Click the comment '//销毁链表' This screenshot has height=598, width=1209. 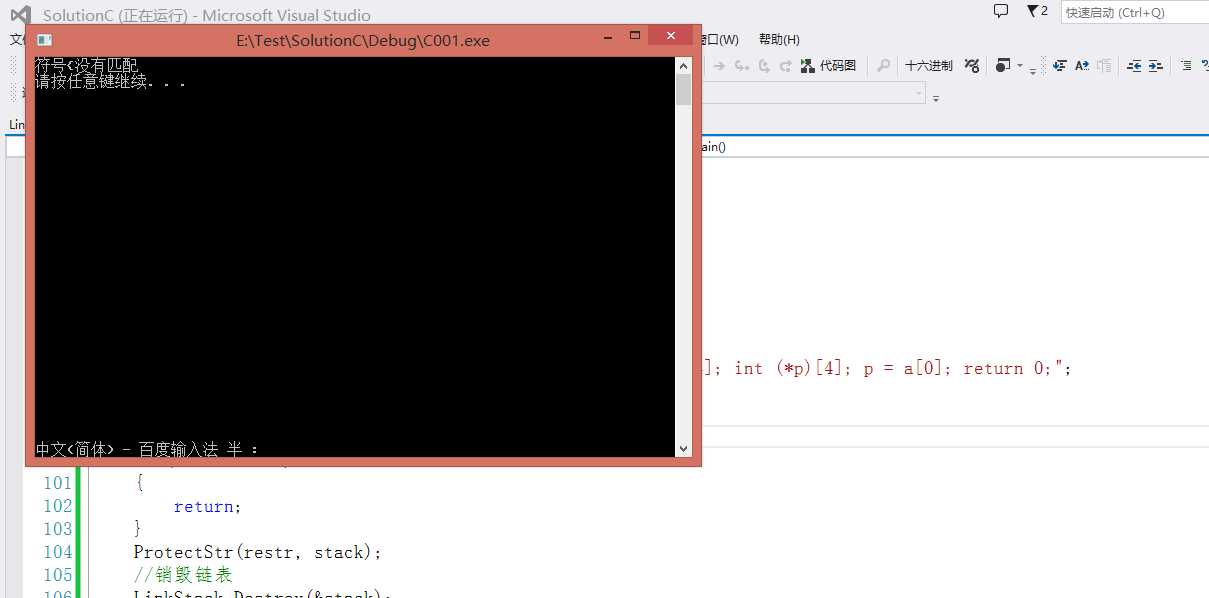tap(183, 575)
